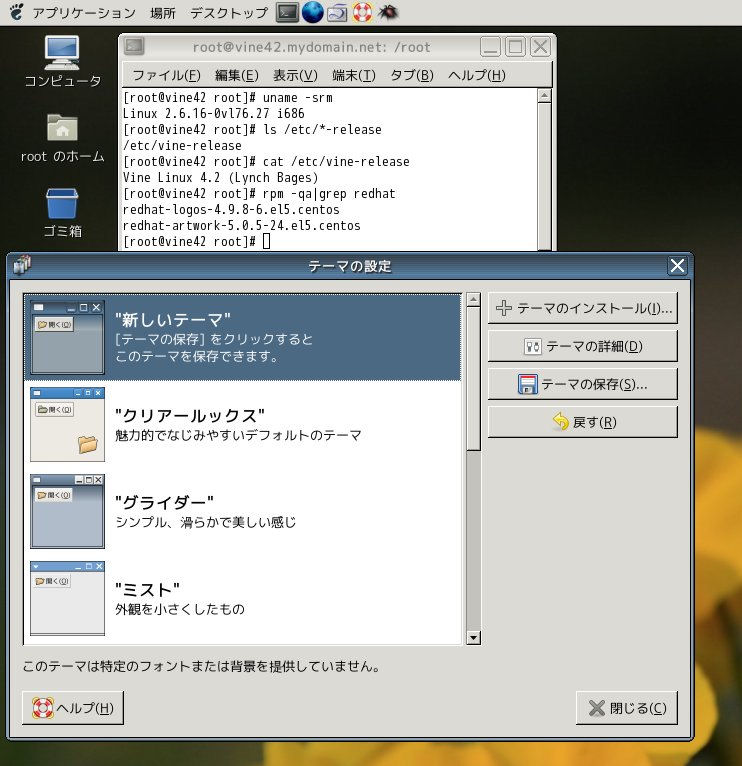Click the terminal window menu icon in titlebar

(x=134, y=46)
